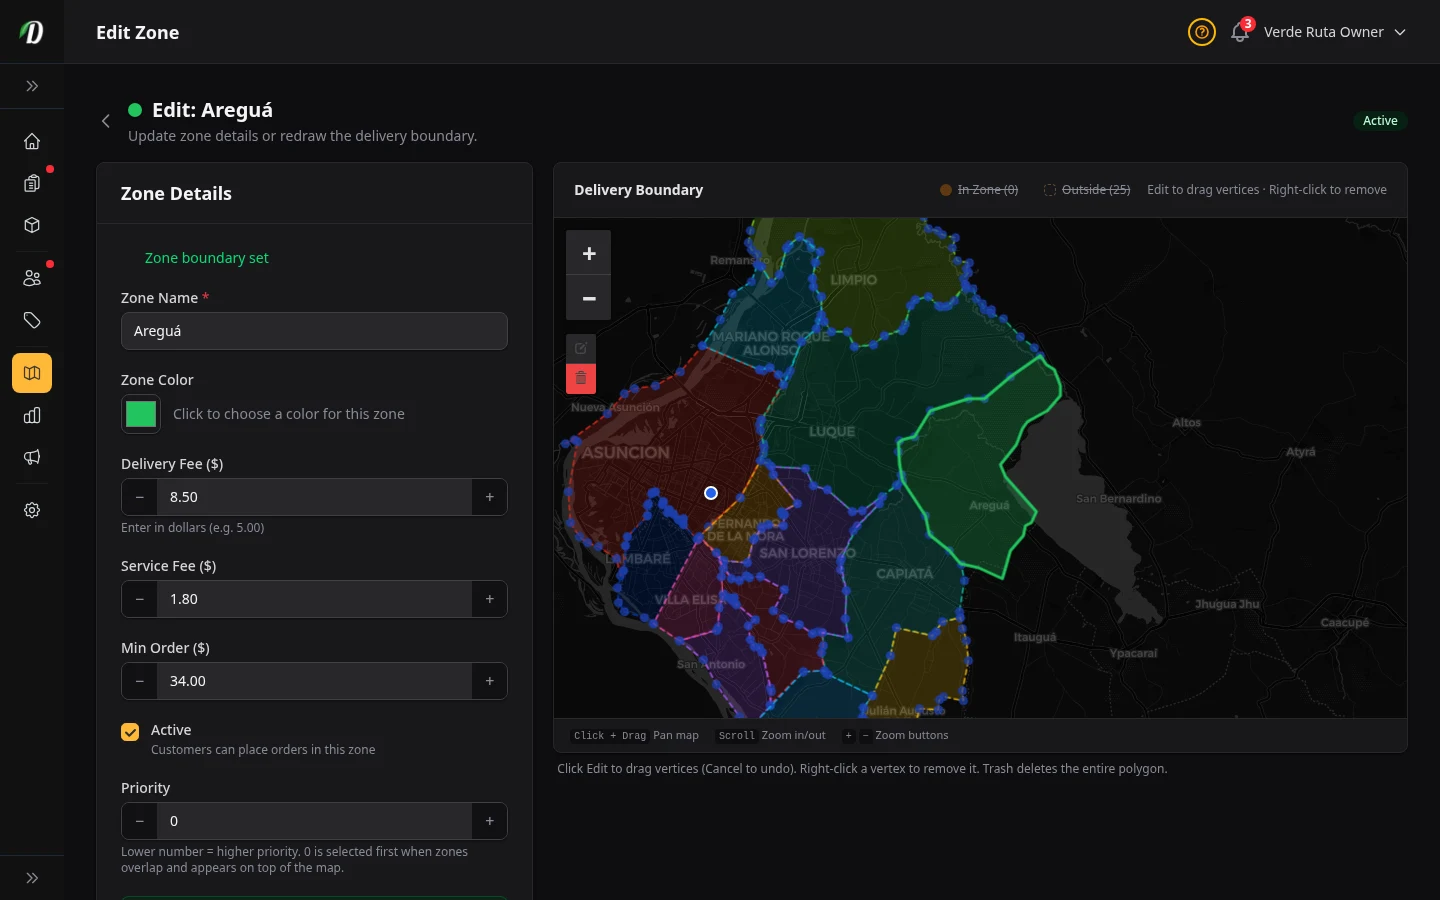Open the Orders clipboard icon in sidebar

32,183
